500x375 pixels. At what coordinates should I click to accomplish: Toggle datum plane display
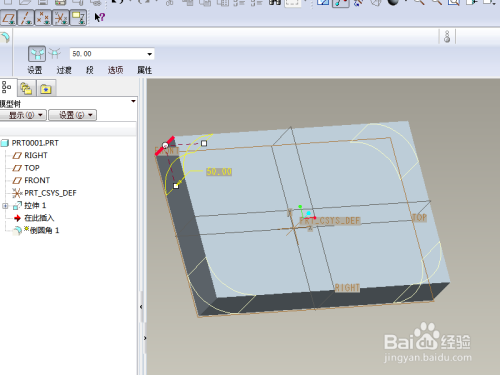[9, 18]
